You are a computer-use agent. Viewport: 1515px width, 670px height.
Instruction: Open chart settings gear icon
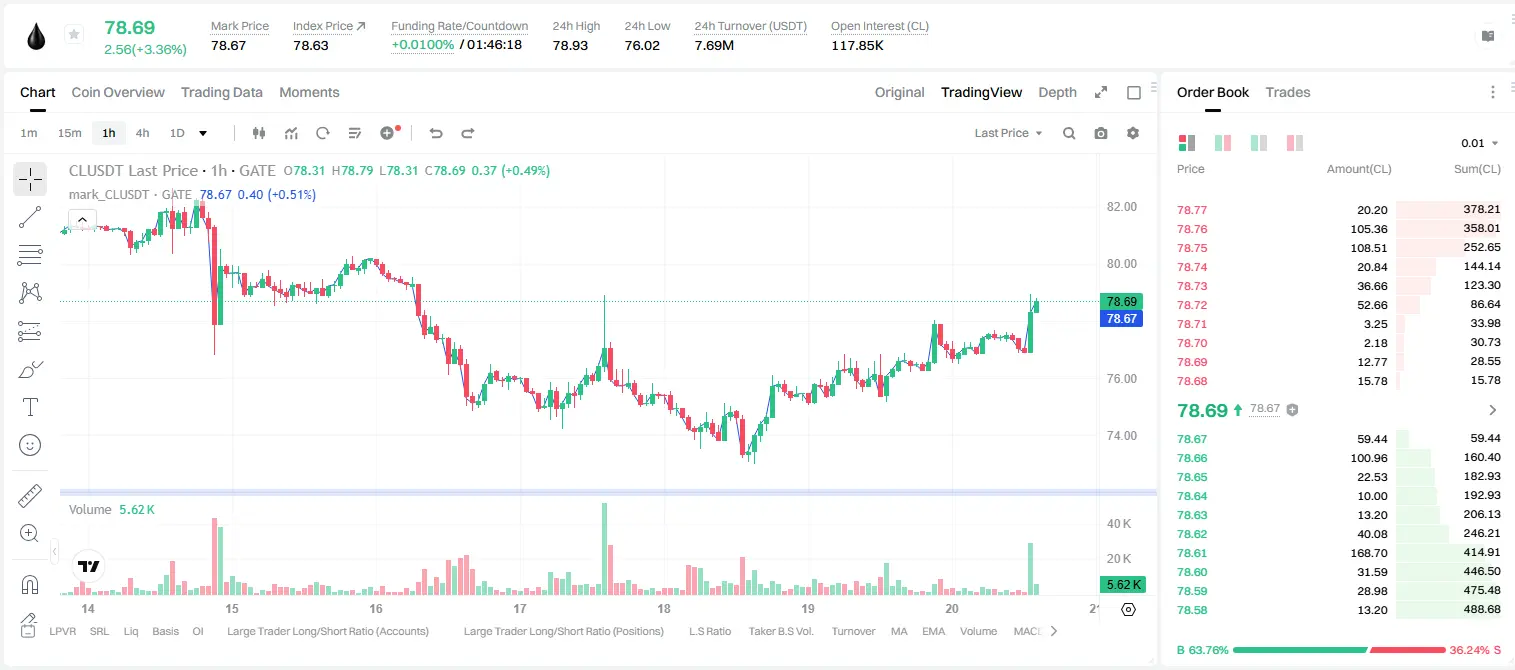click(1133, 133)
